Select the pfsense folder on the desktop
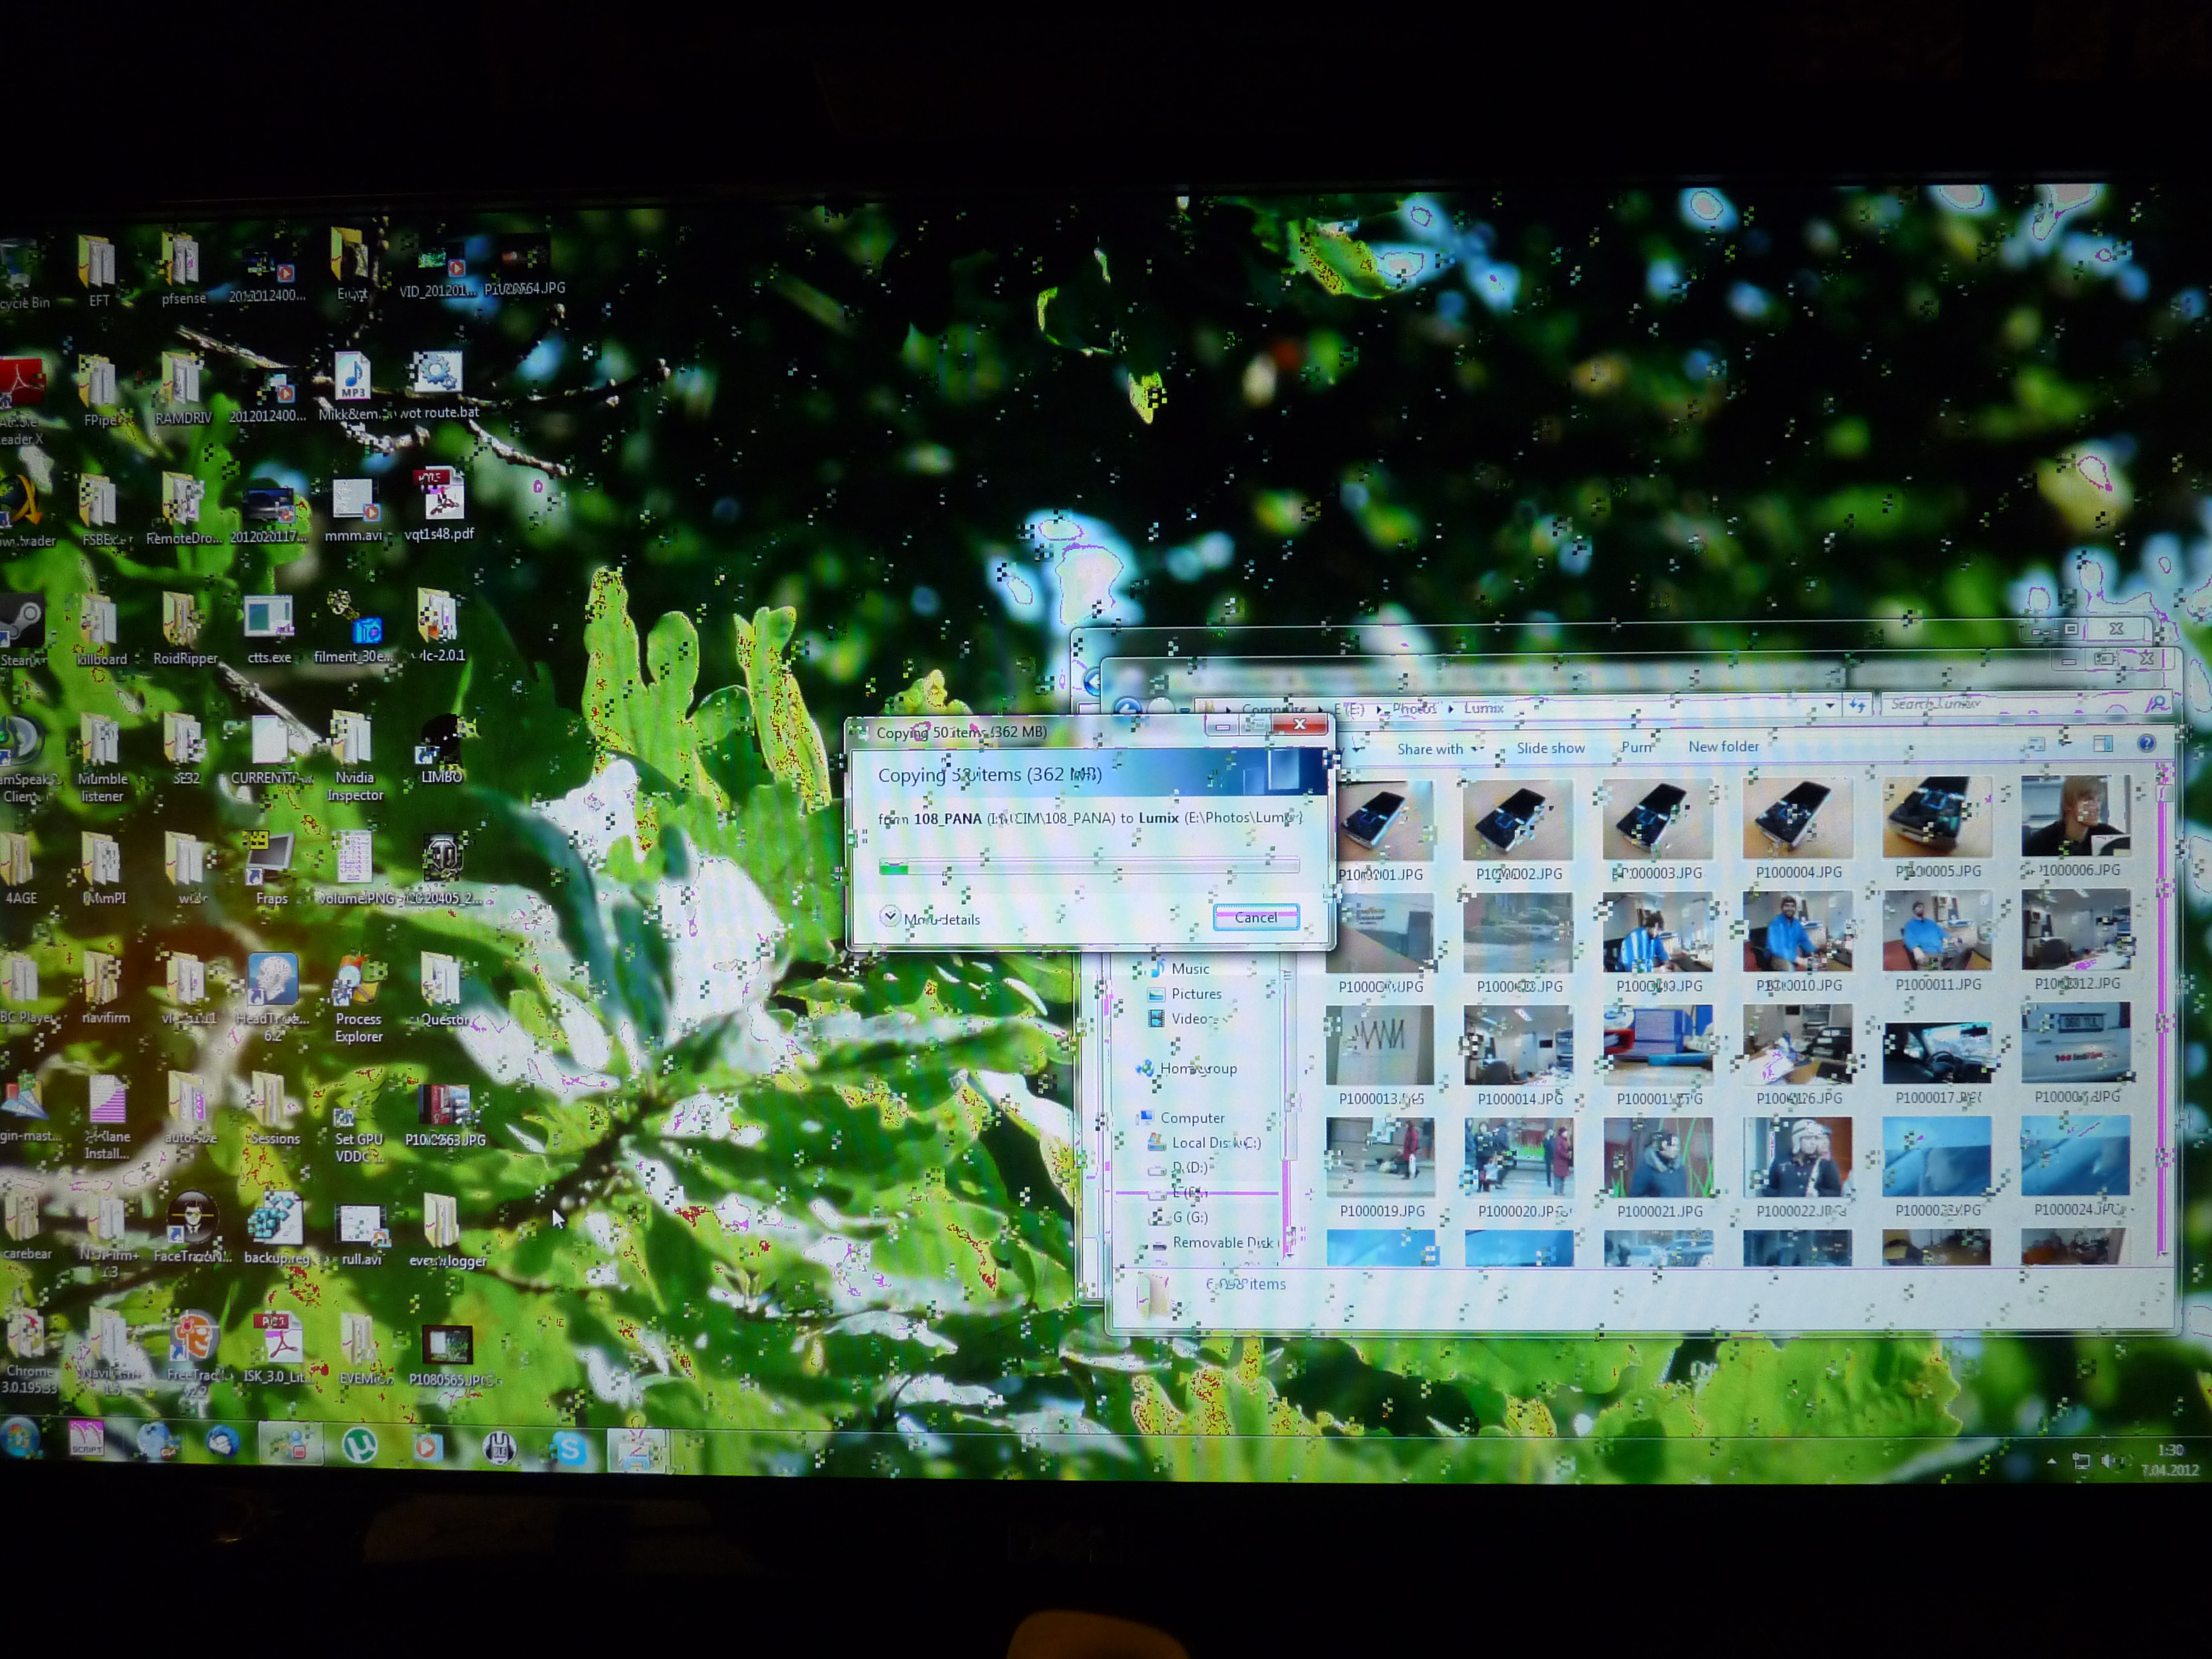2212x1659 pixels. (x=183, y=268)
